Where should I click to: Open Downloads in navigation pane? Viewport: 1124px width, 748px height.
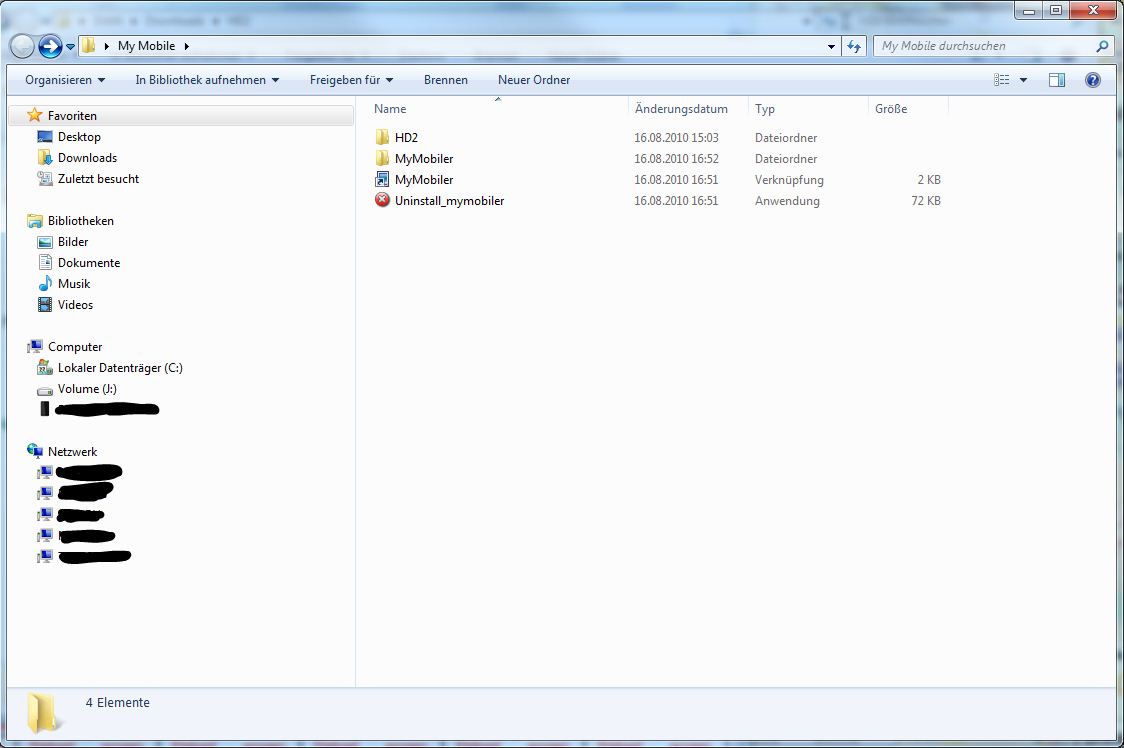pos(87,158)
